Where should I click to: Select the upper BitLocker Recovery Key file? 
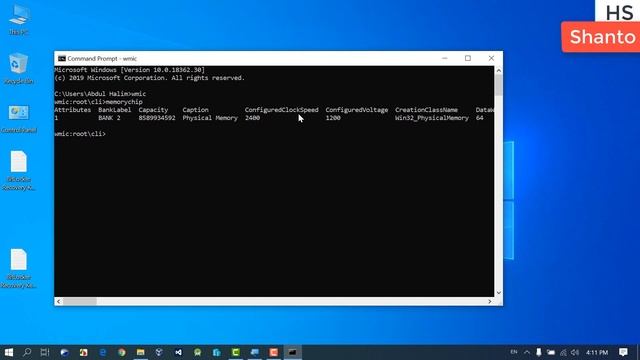click(x=19, y=171)
